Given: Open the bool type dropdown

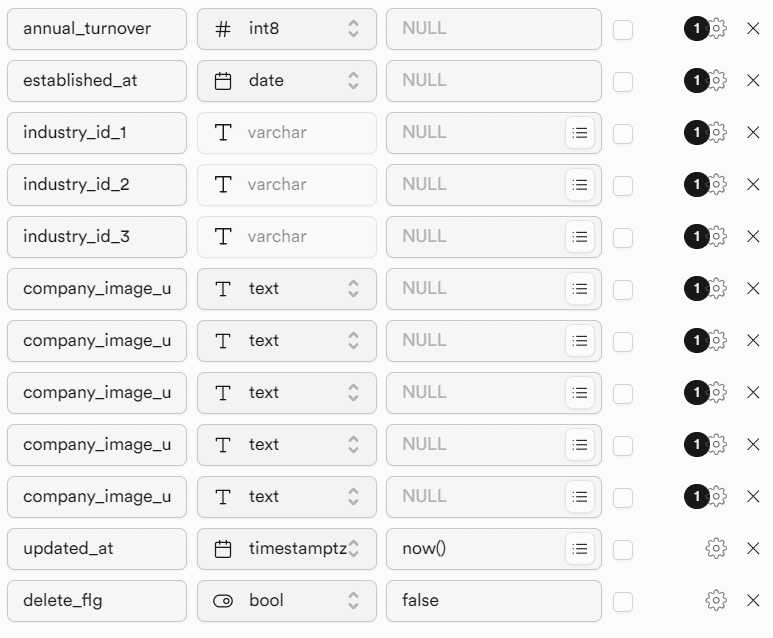Looking at the screenshot, I should pyautogui.click(x=287, y=600).
